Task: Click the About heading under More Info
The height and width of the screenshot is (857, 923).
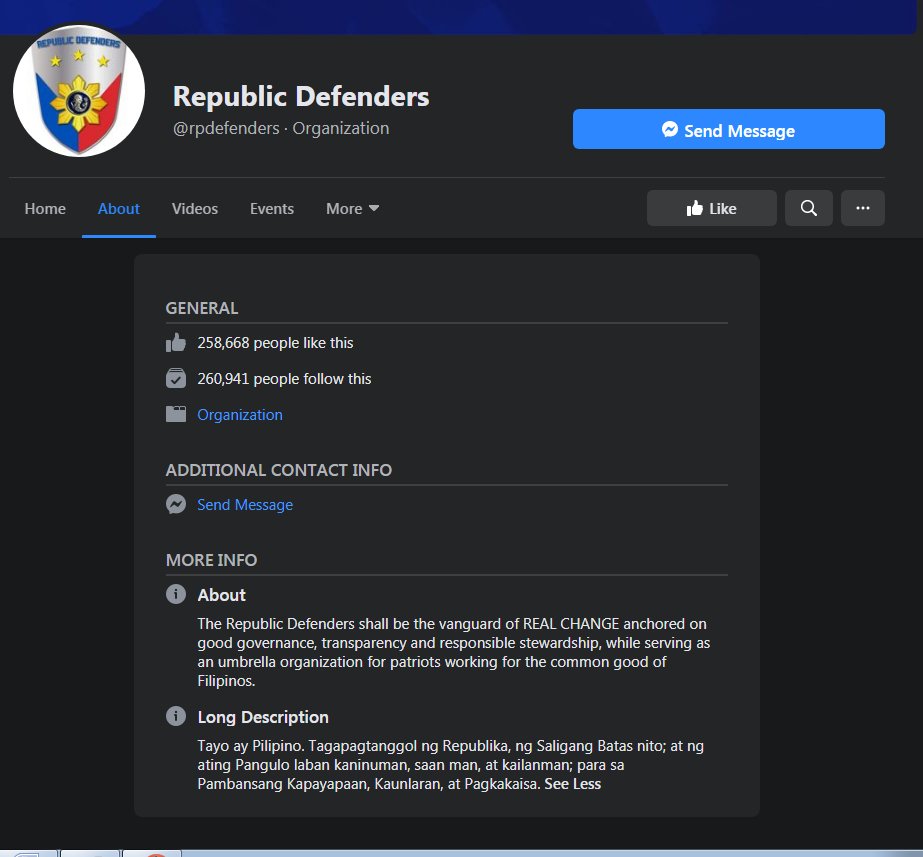Action: pyautogui.click(x=221, y=595)
